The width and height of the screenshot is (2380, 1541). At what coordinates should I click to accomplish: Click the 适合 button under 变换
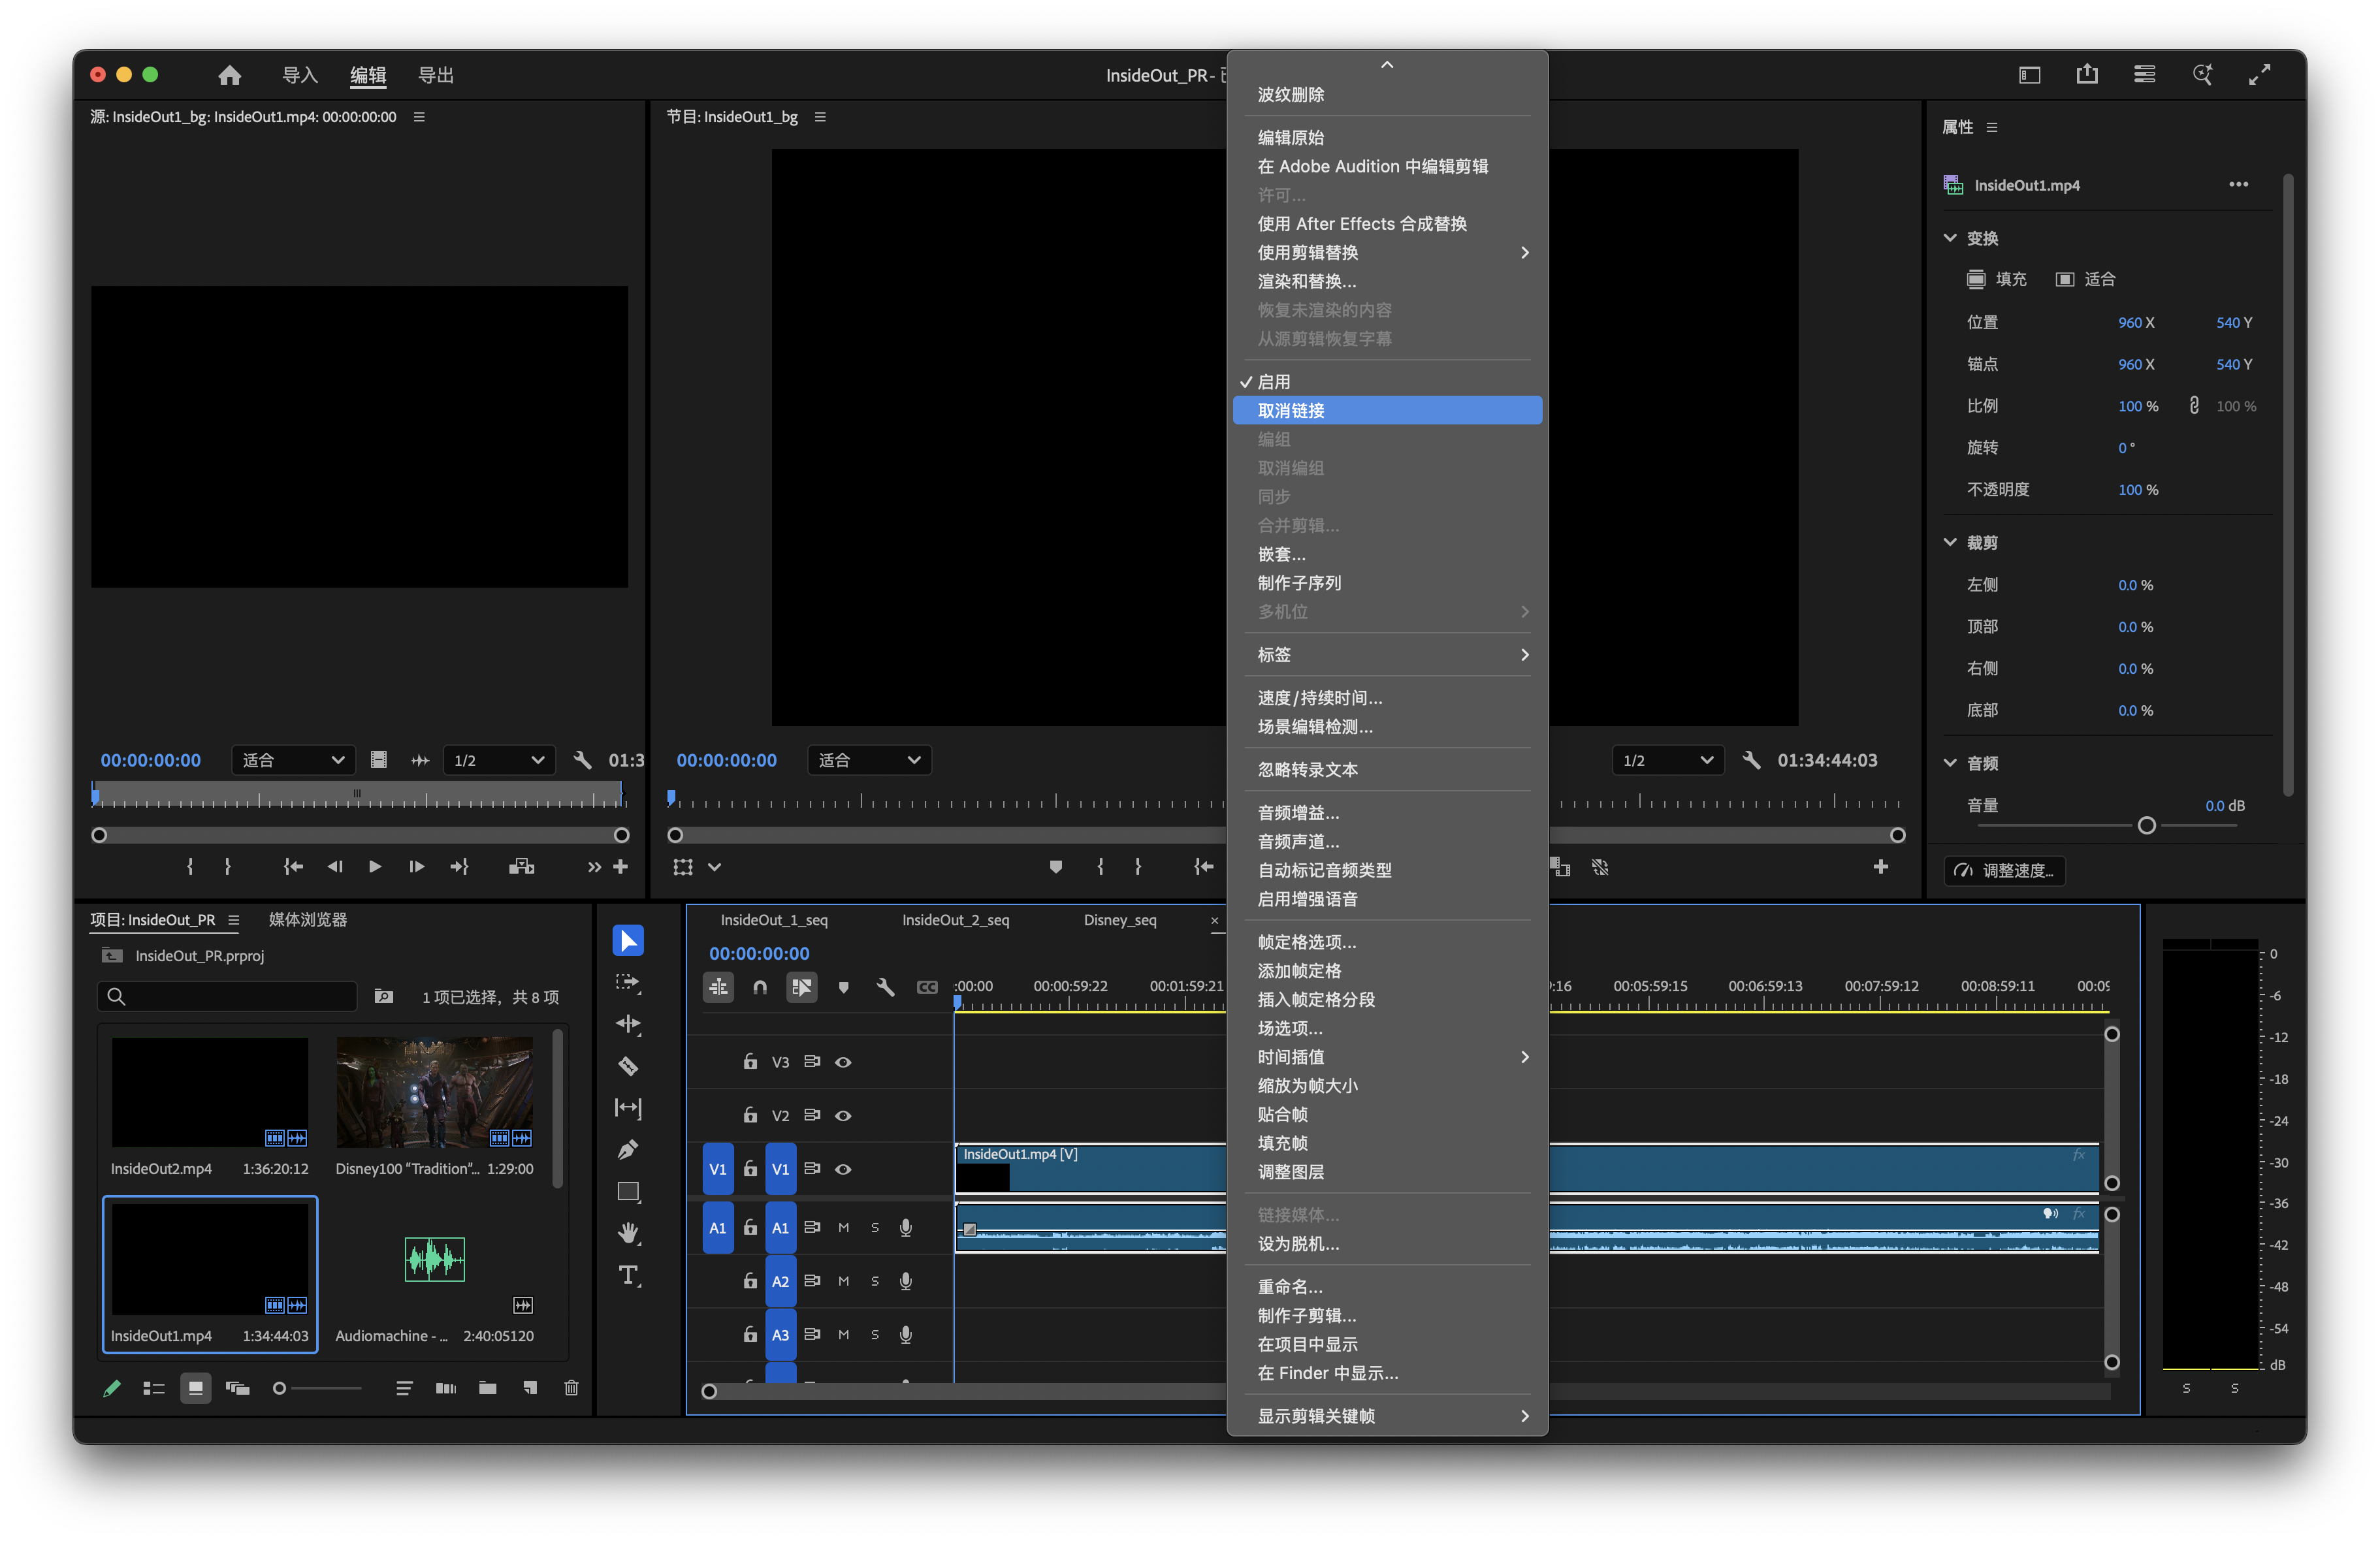click(2085, 279)
